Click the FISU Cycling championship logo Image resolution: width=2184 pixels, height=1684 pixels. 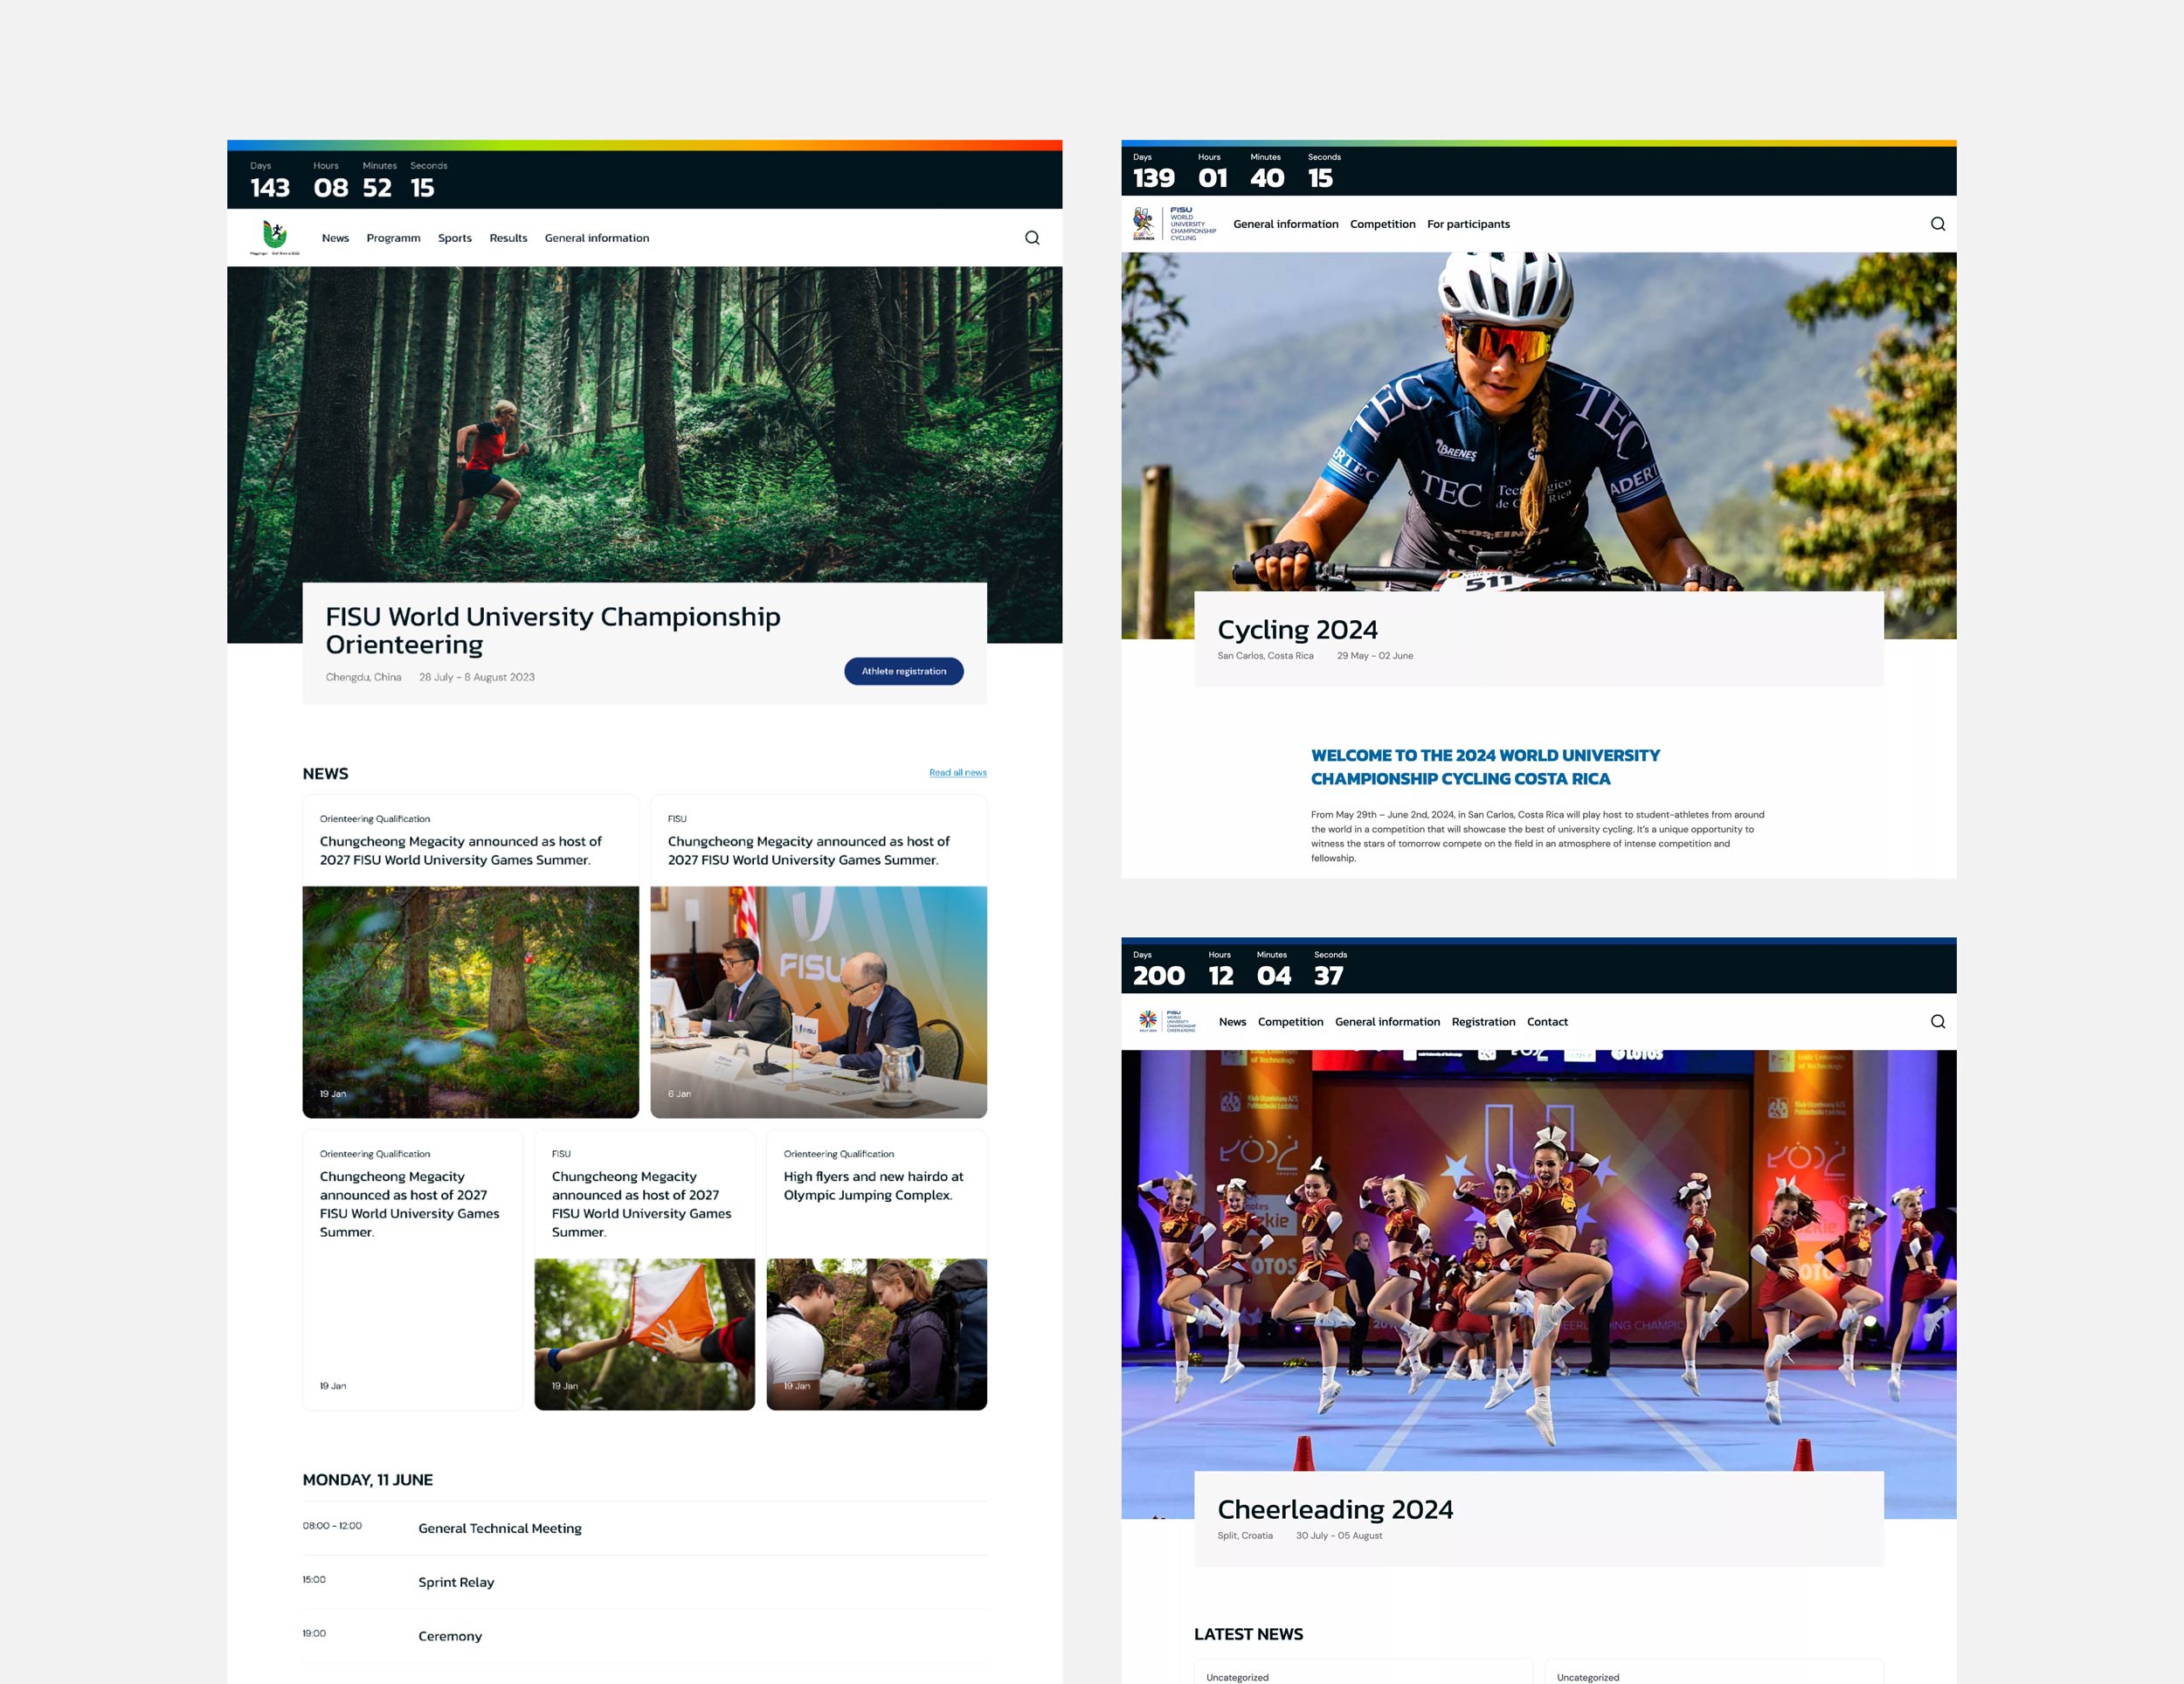[x=1174, y=224]
